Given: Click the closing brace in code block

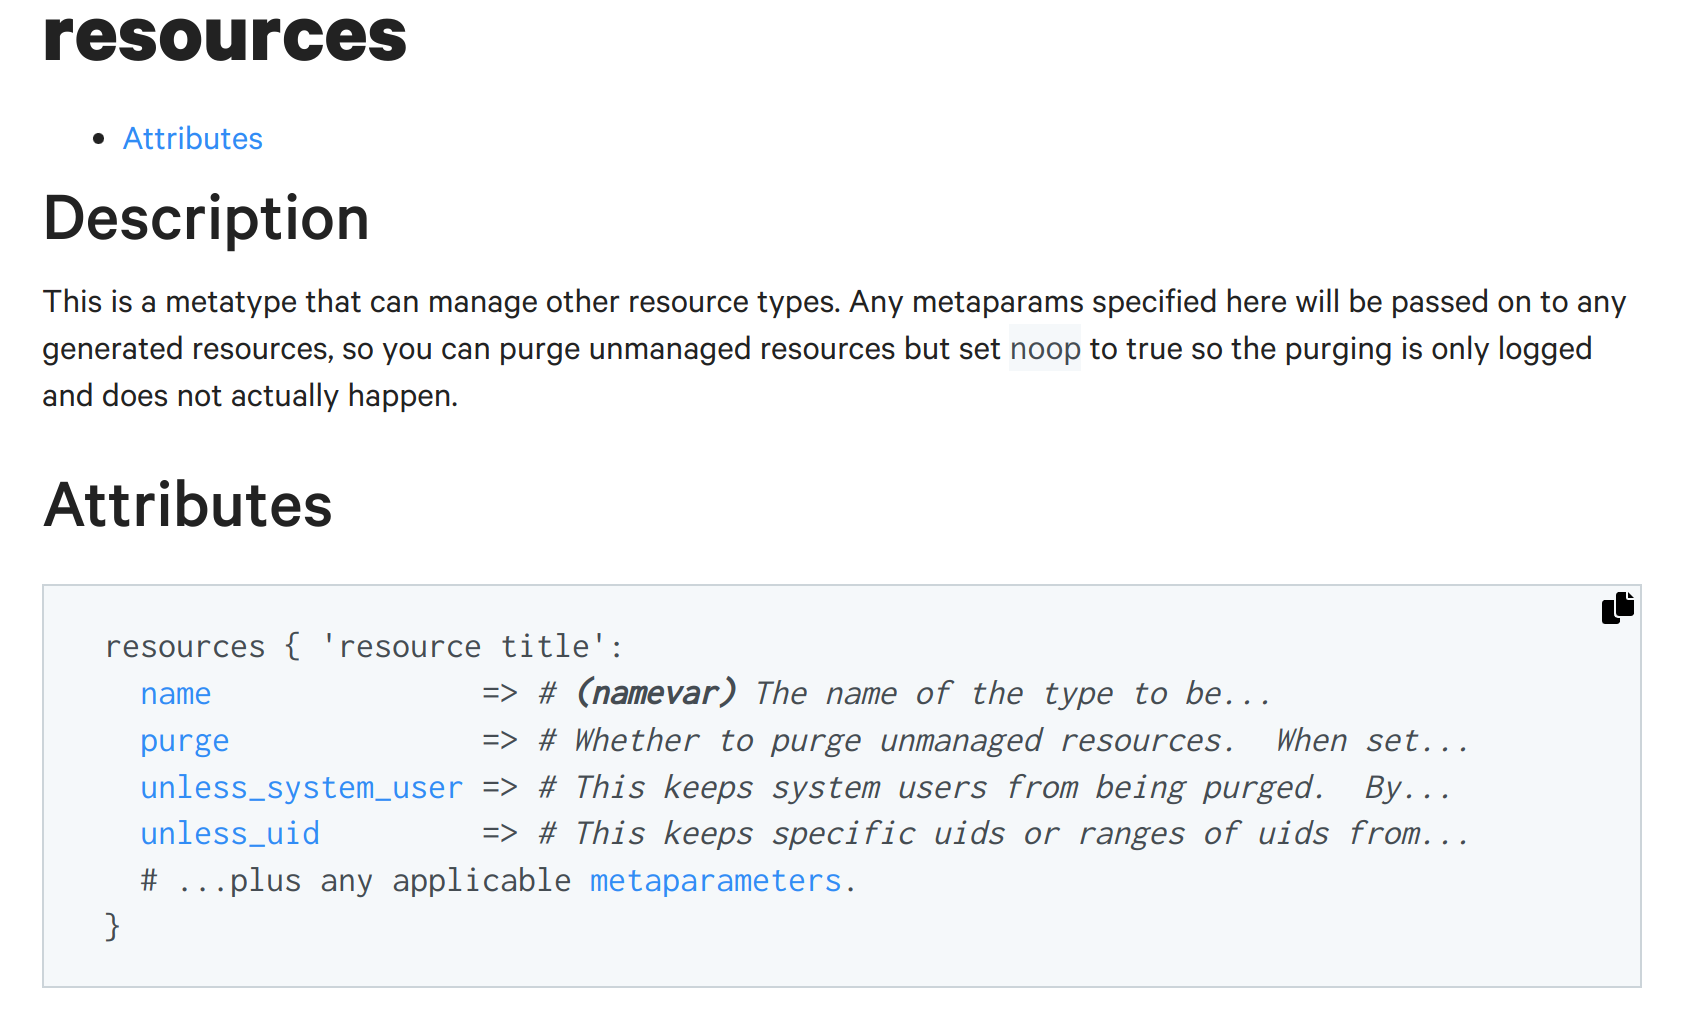Looking at the screenshot, I should click(x=112, y=927).
